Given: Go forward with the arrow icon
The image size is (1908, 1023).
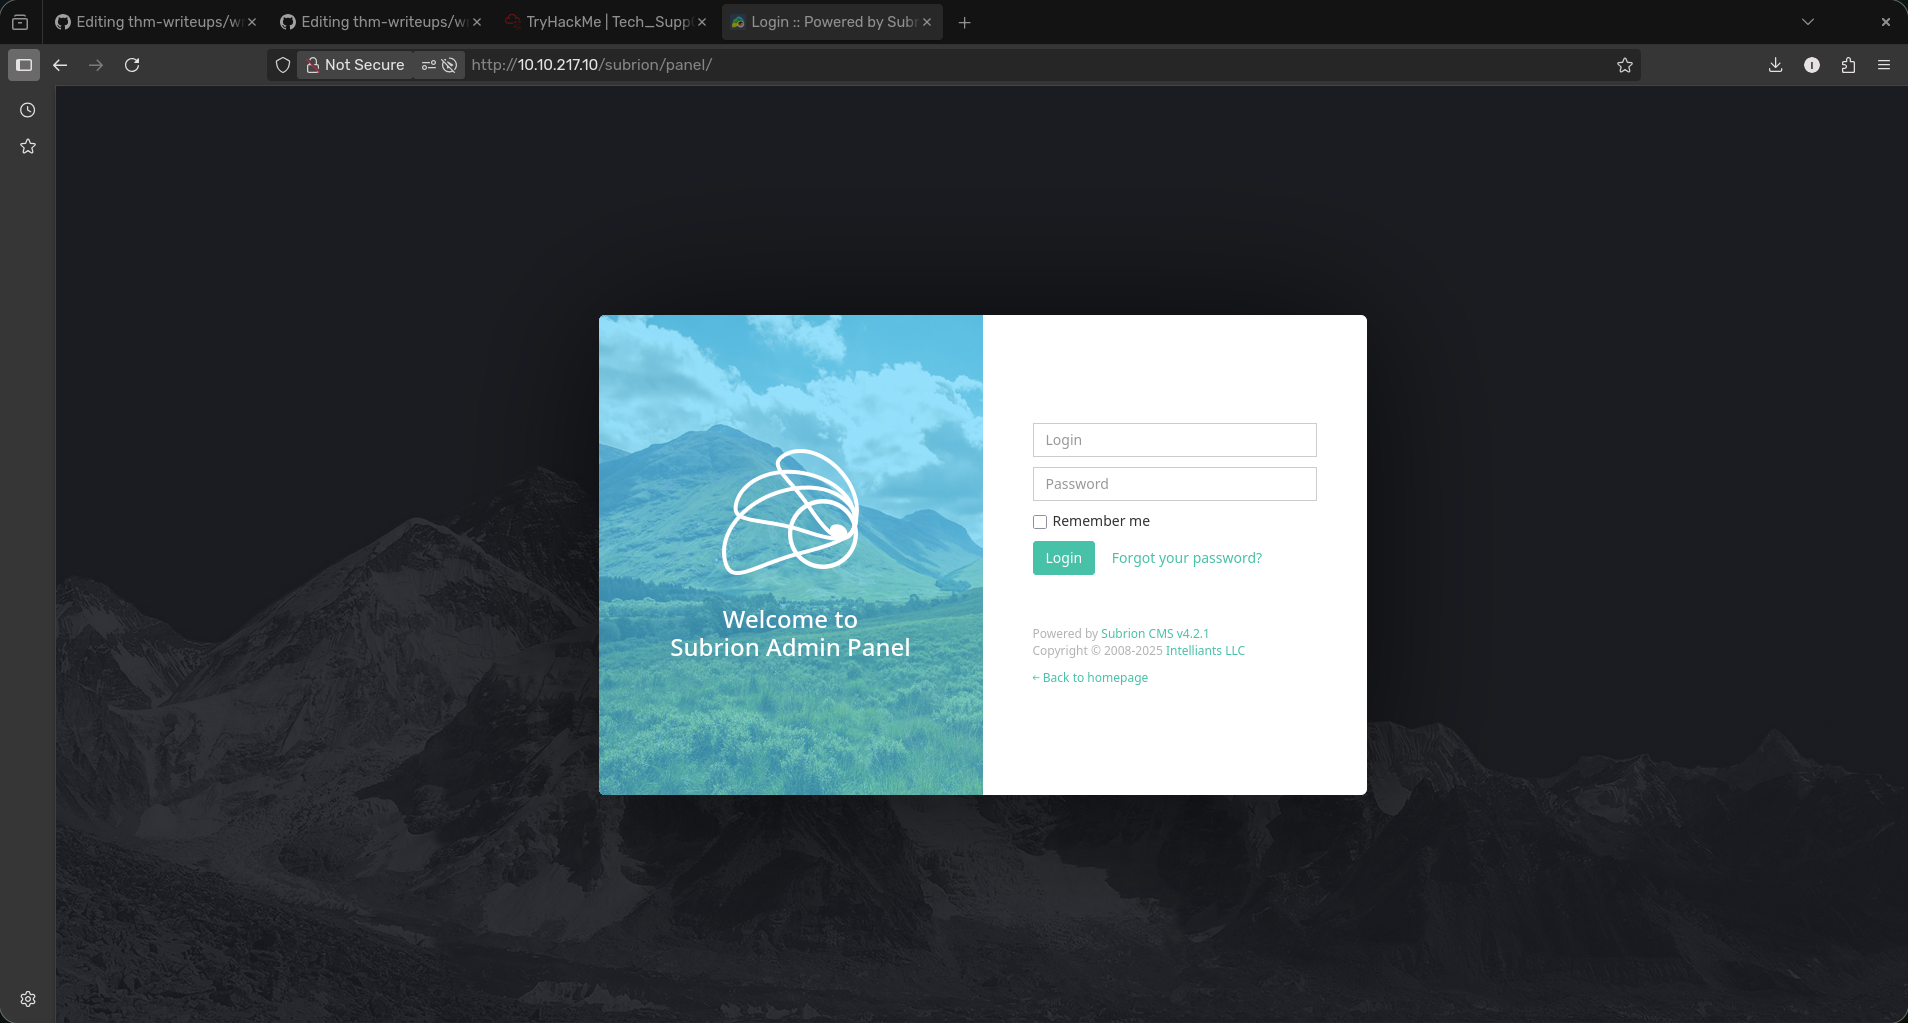Looking at the screenshot, I should [96, 65].
